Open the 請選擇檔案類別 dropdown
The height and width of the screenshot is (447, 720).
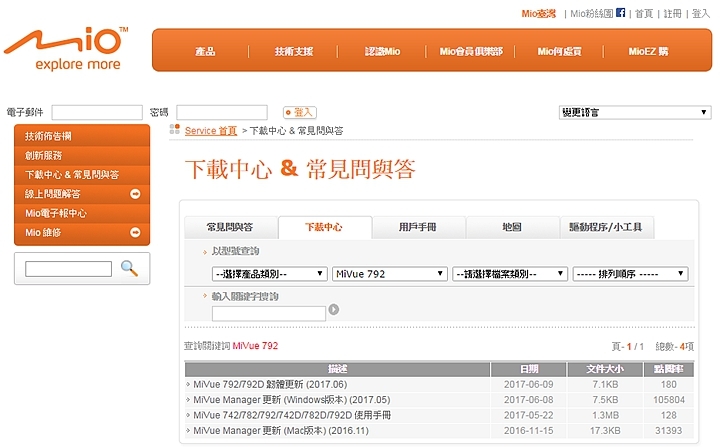[510, 274]
